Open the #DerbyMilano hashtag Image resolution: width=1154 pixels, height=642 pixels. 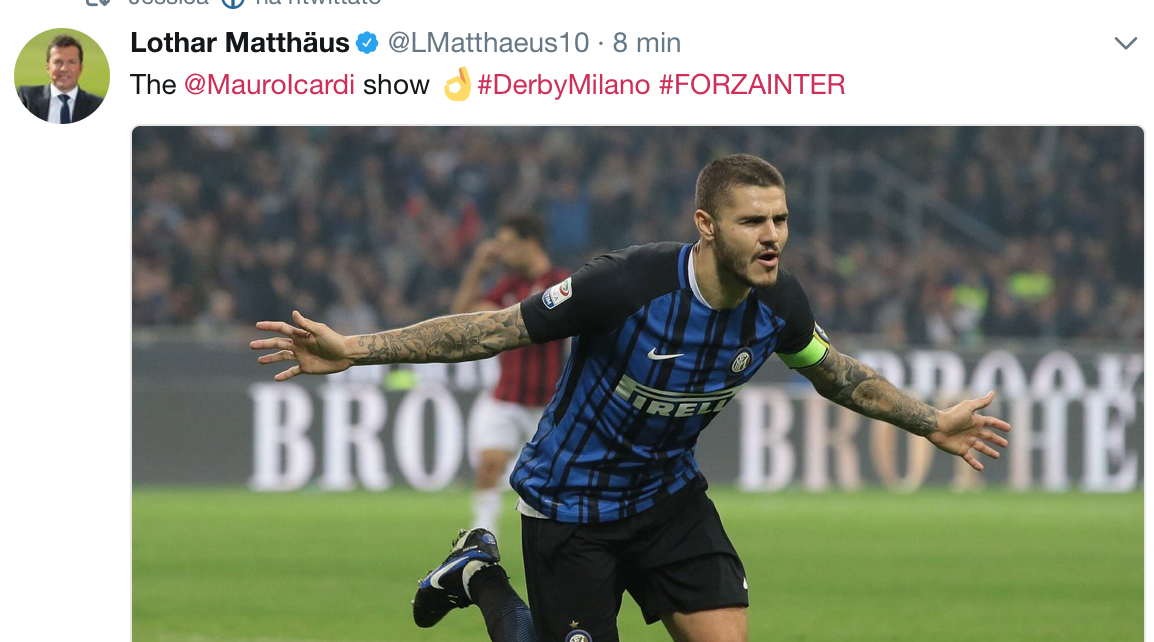pos(564,85)
